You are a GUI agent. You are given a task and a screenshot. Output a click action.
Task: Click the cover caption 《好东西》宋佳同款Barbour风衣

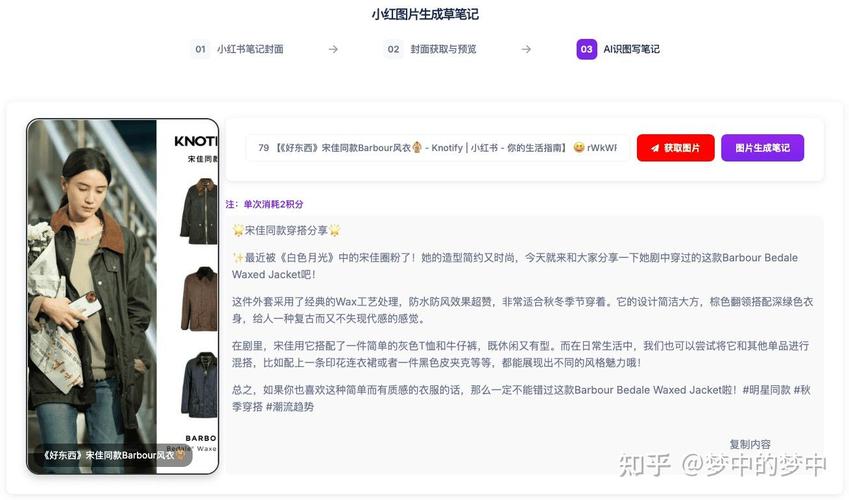pos(114,455)
